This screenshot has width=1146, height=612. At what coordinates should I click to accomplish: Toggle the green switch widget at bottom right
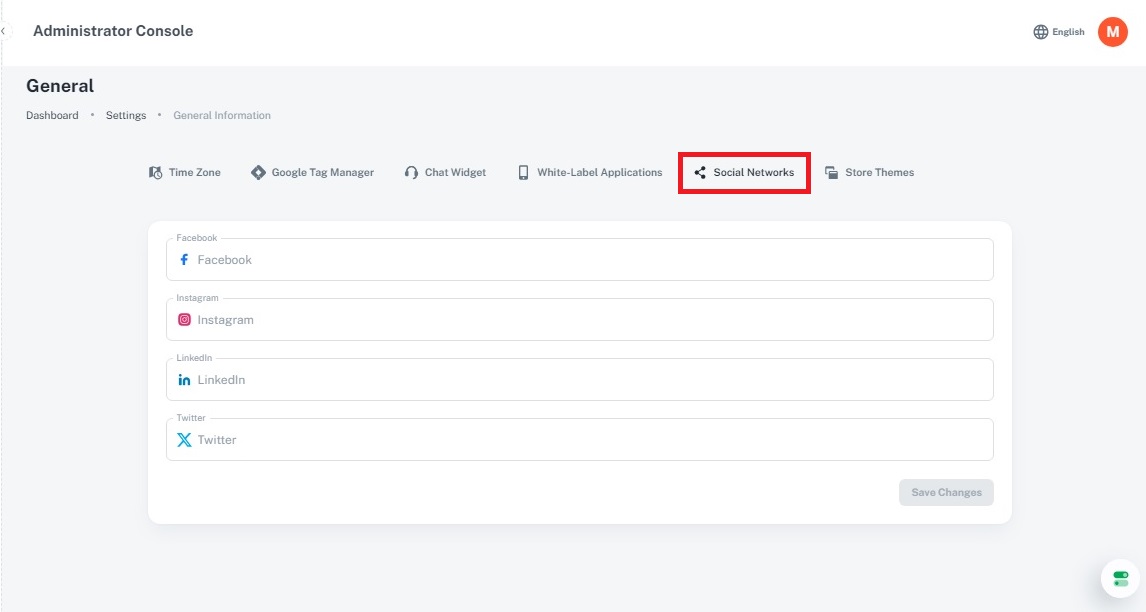tap(1120, 578)
